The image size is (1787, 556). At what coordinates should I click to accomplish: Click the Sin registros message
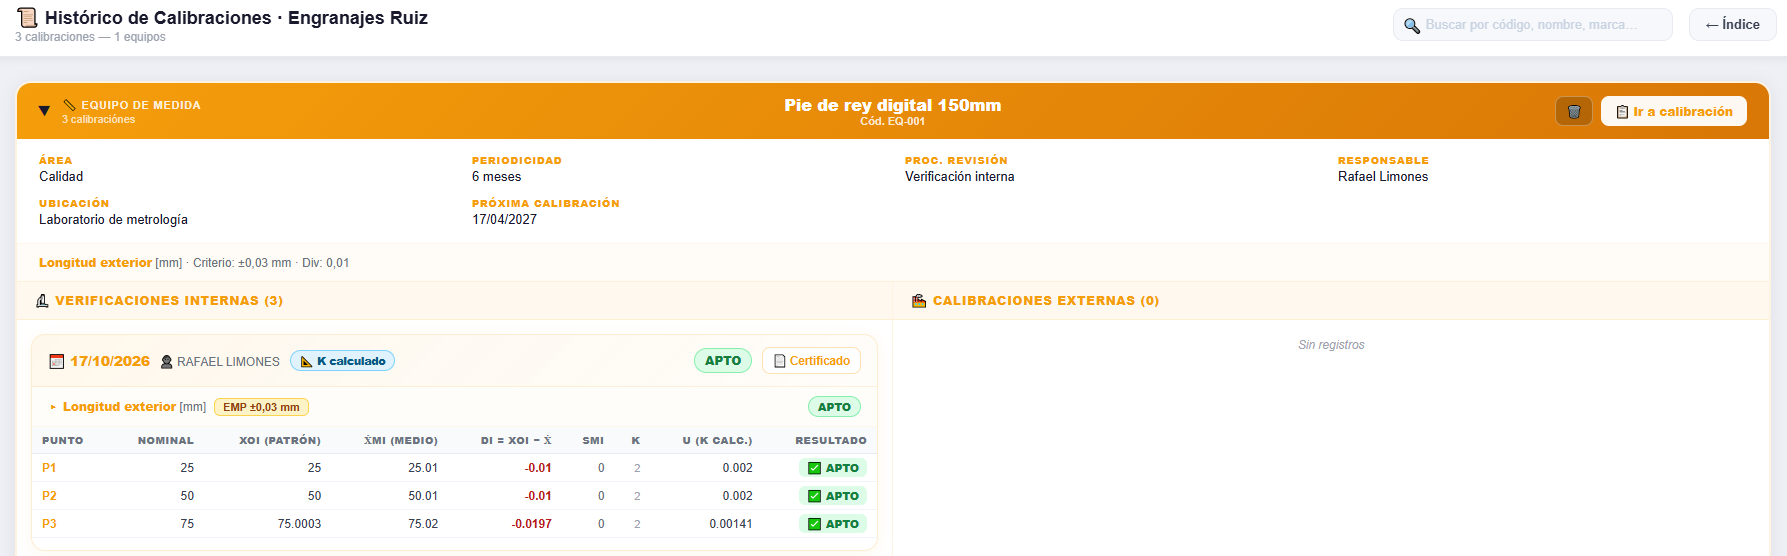click(1331, 345)
